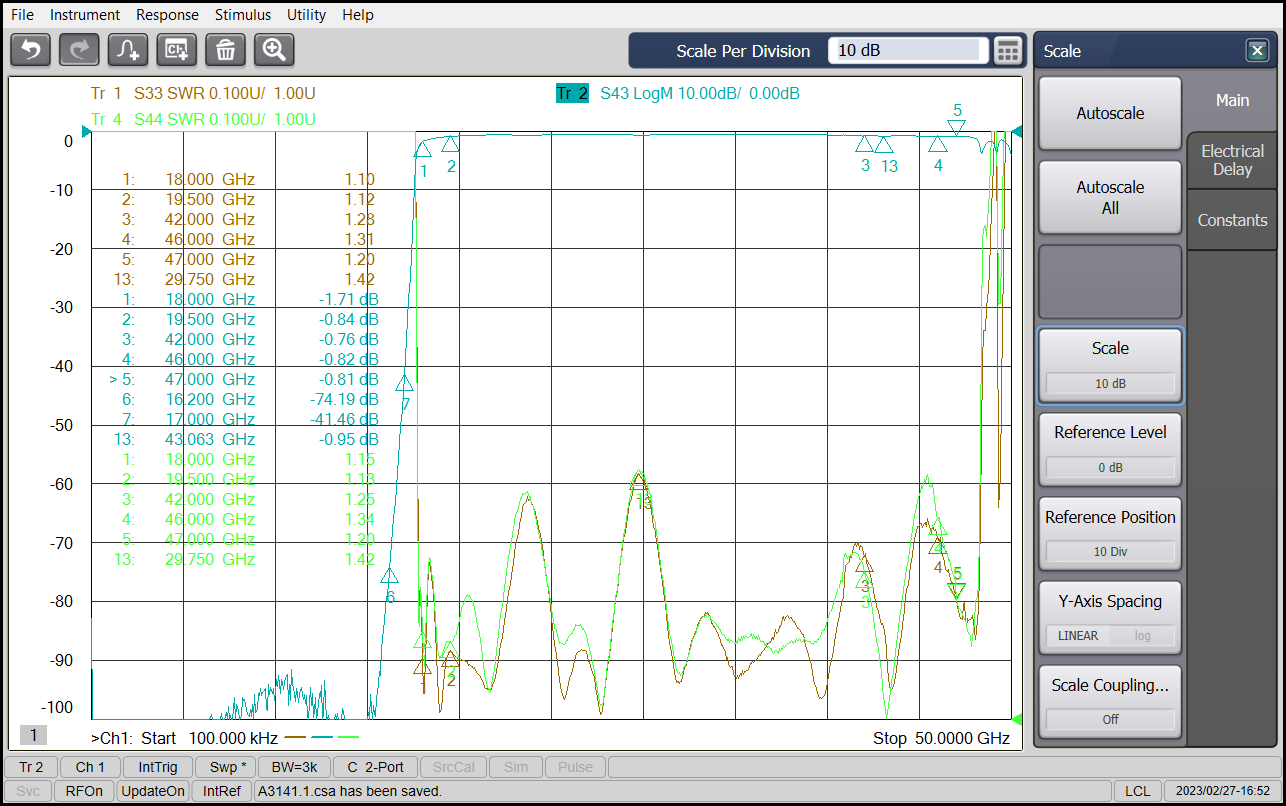Click the BW=3k status button
Screen dimensions: 1286x806
[x=294, y=767]
